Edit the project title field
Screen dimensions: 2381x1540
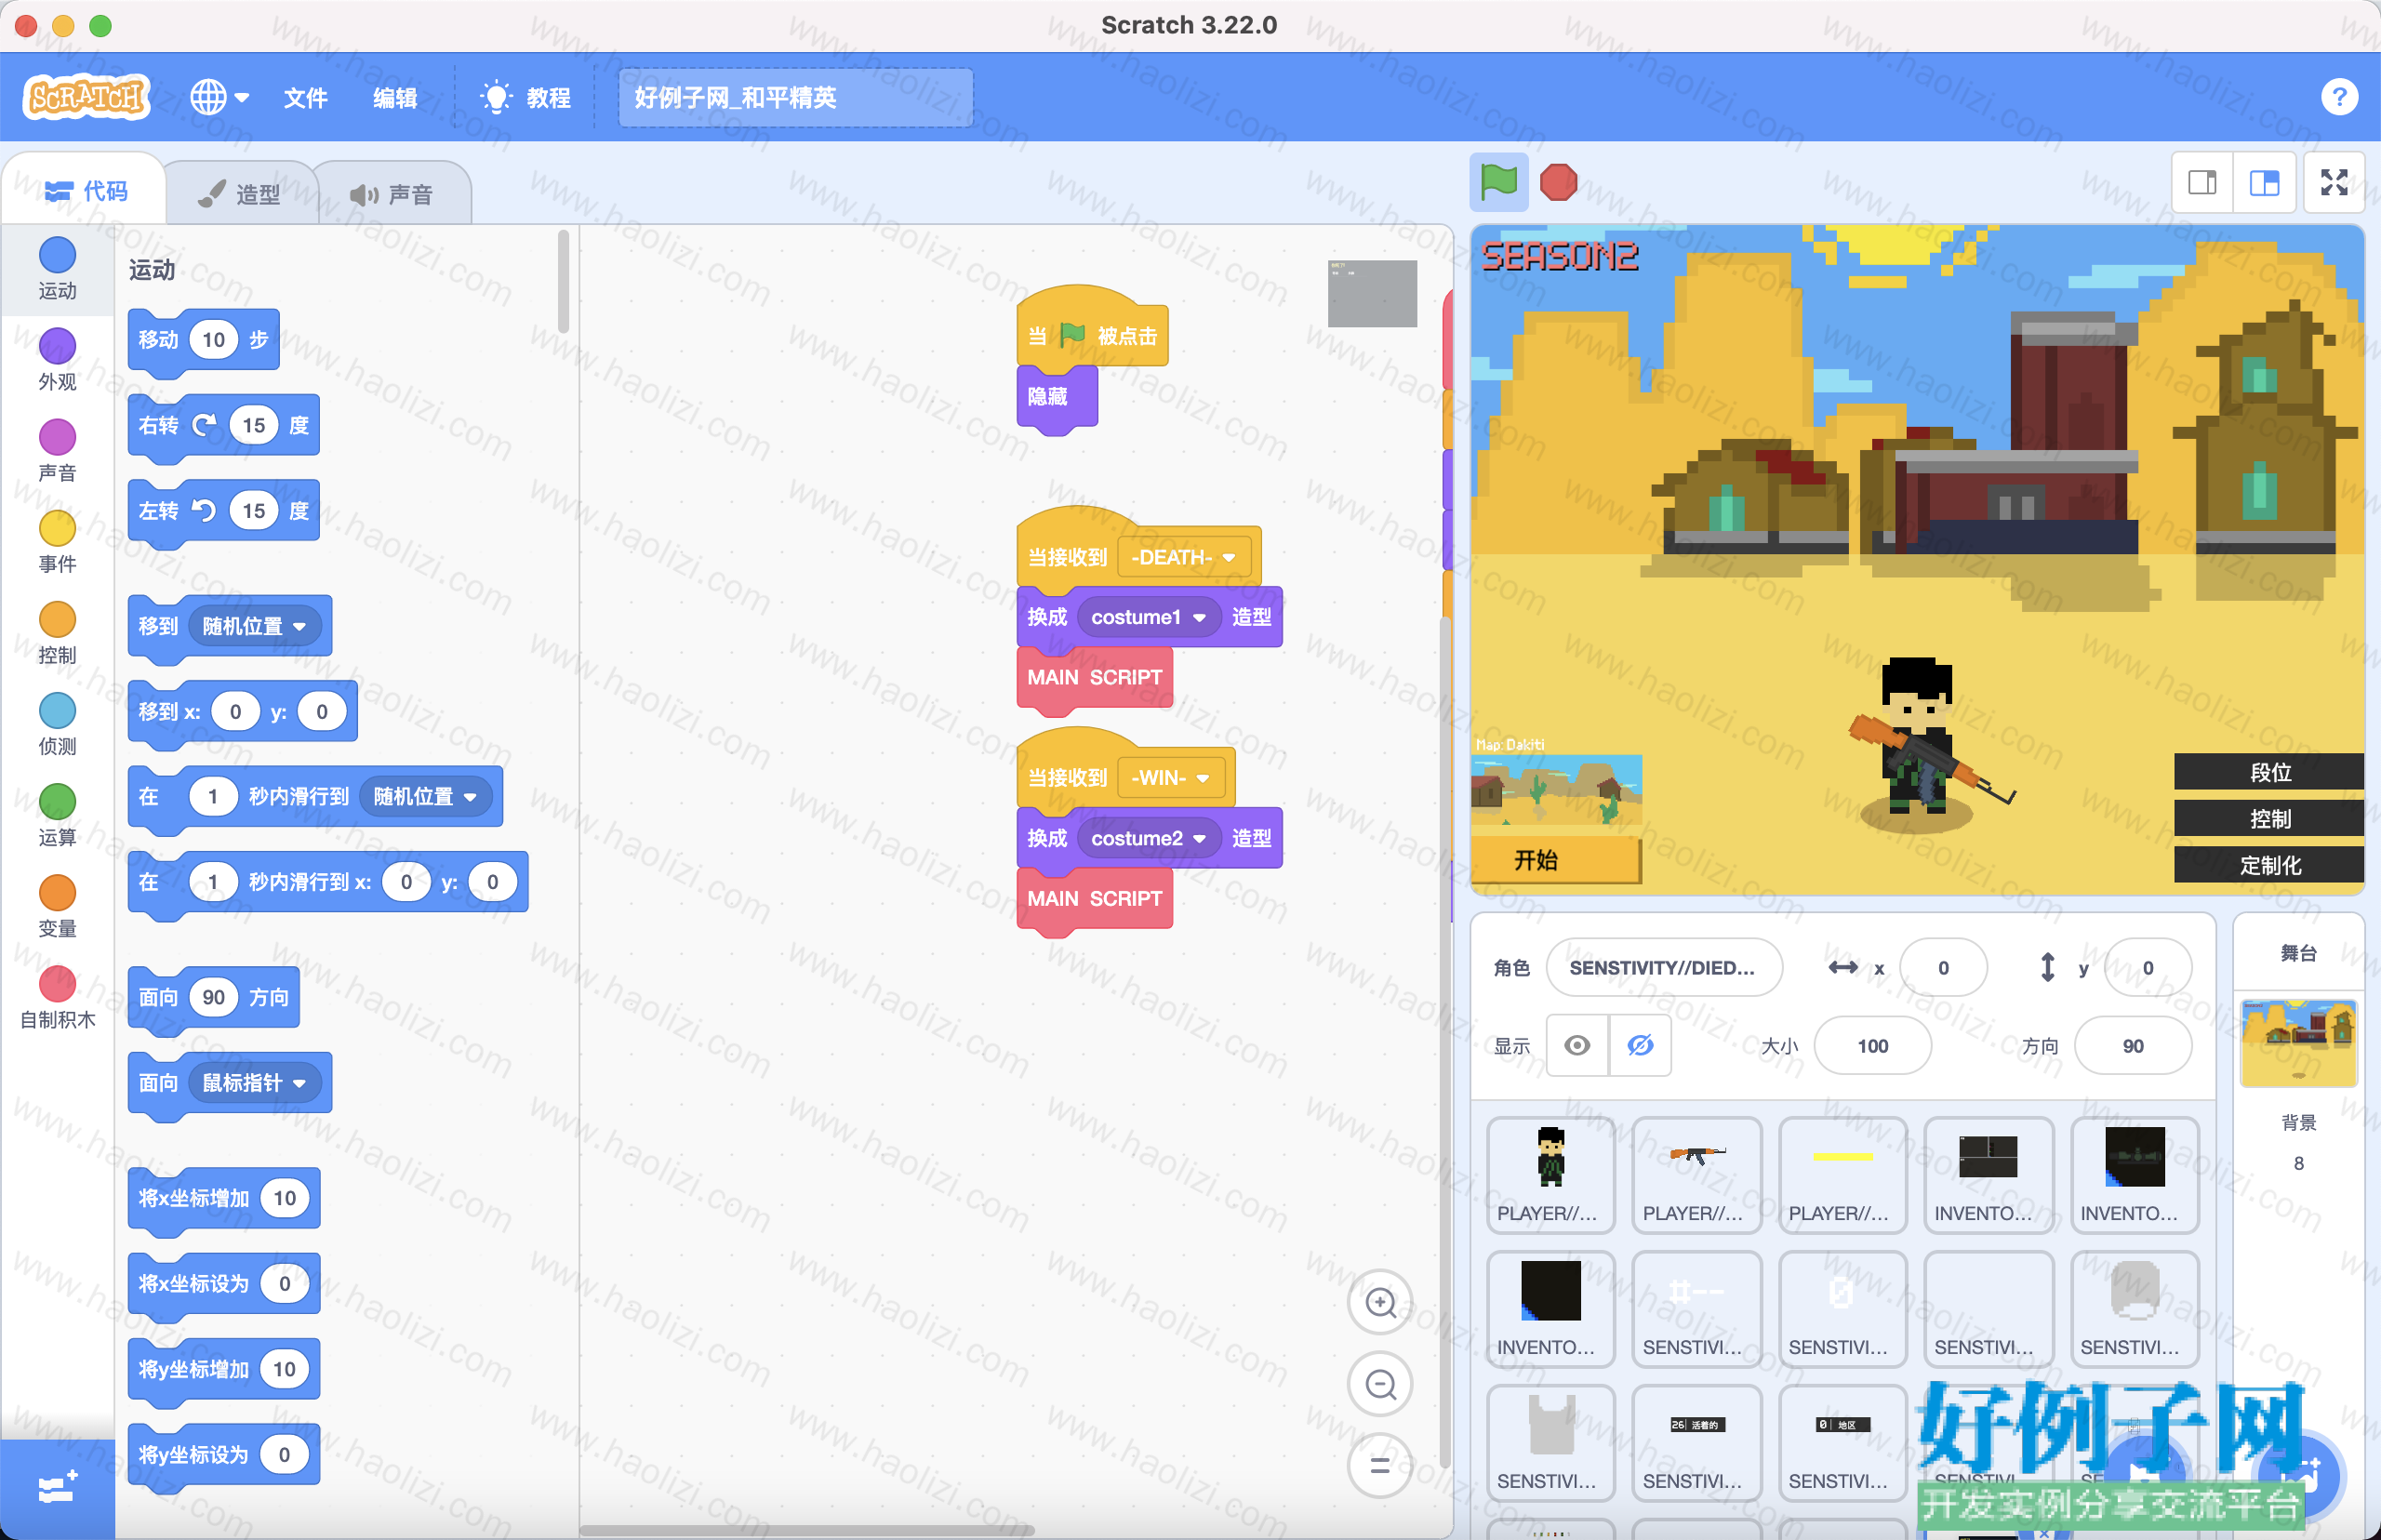click(795, 97)
